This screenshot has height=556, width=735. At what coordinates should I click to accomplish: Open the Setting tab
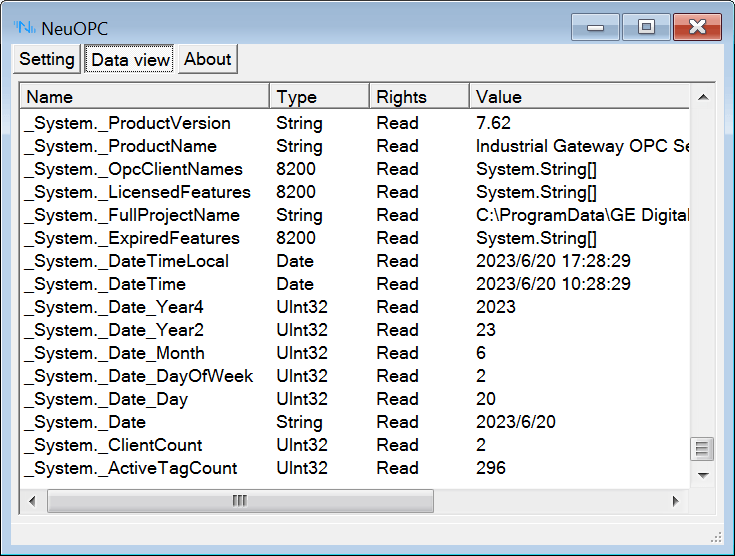47,59
